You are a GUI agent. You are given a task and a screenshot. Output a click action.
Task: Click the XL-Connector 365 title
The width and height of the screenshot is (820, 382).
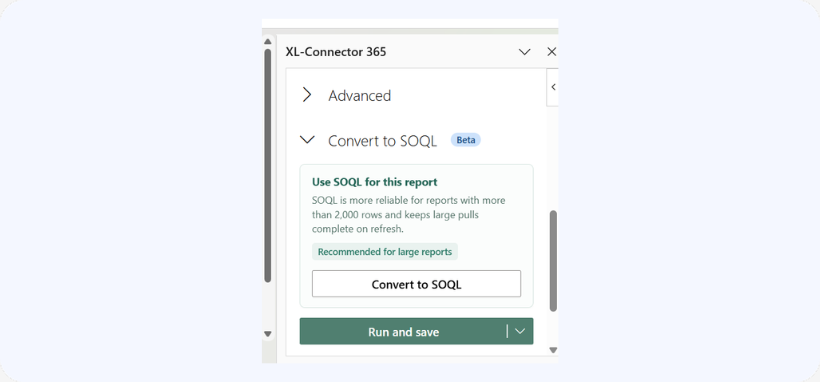[x=336, y=52]
